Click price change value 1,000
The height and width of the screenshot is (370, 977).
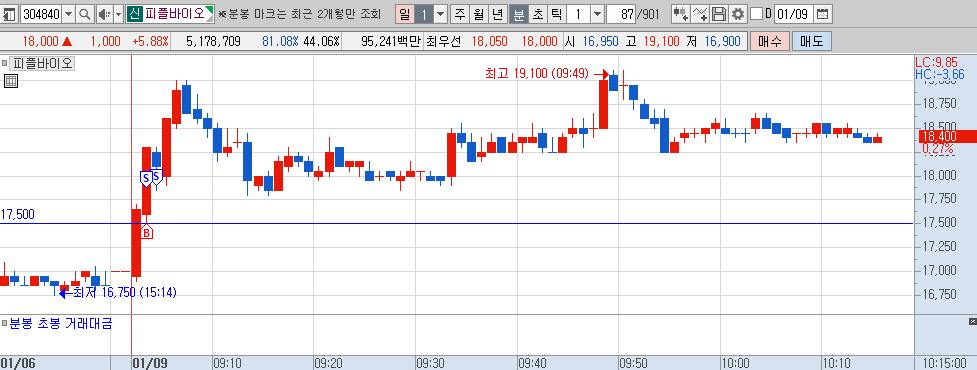tap(105, 42)
